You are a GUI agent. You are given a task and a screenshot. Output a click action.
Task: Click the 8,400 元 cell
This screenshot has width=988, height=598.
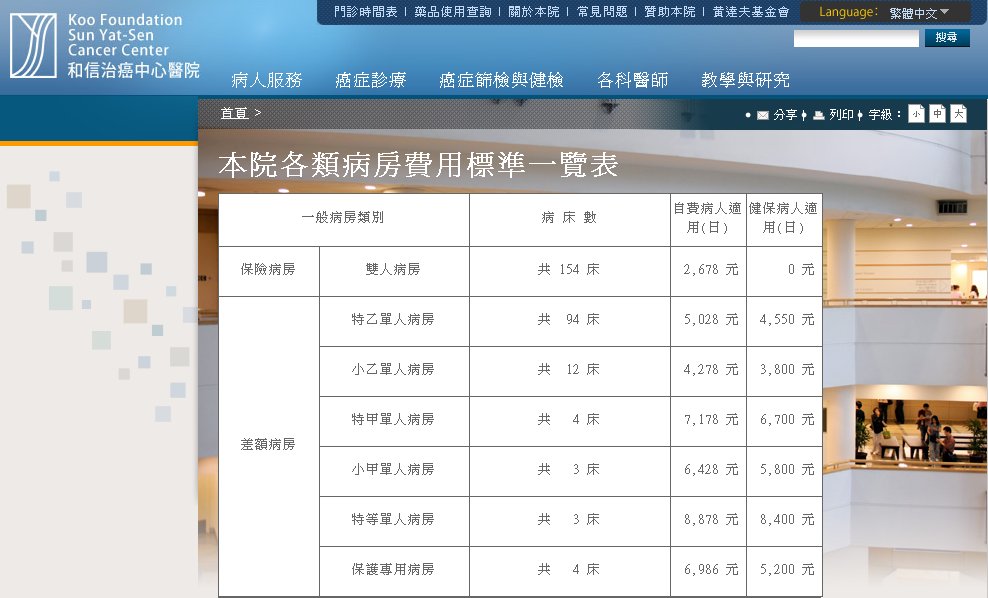tap(784, 522)
